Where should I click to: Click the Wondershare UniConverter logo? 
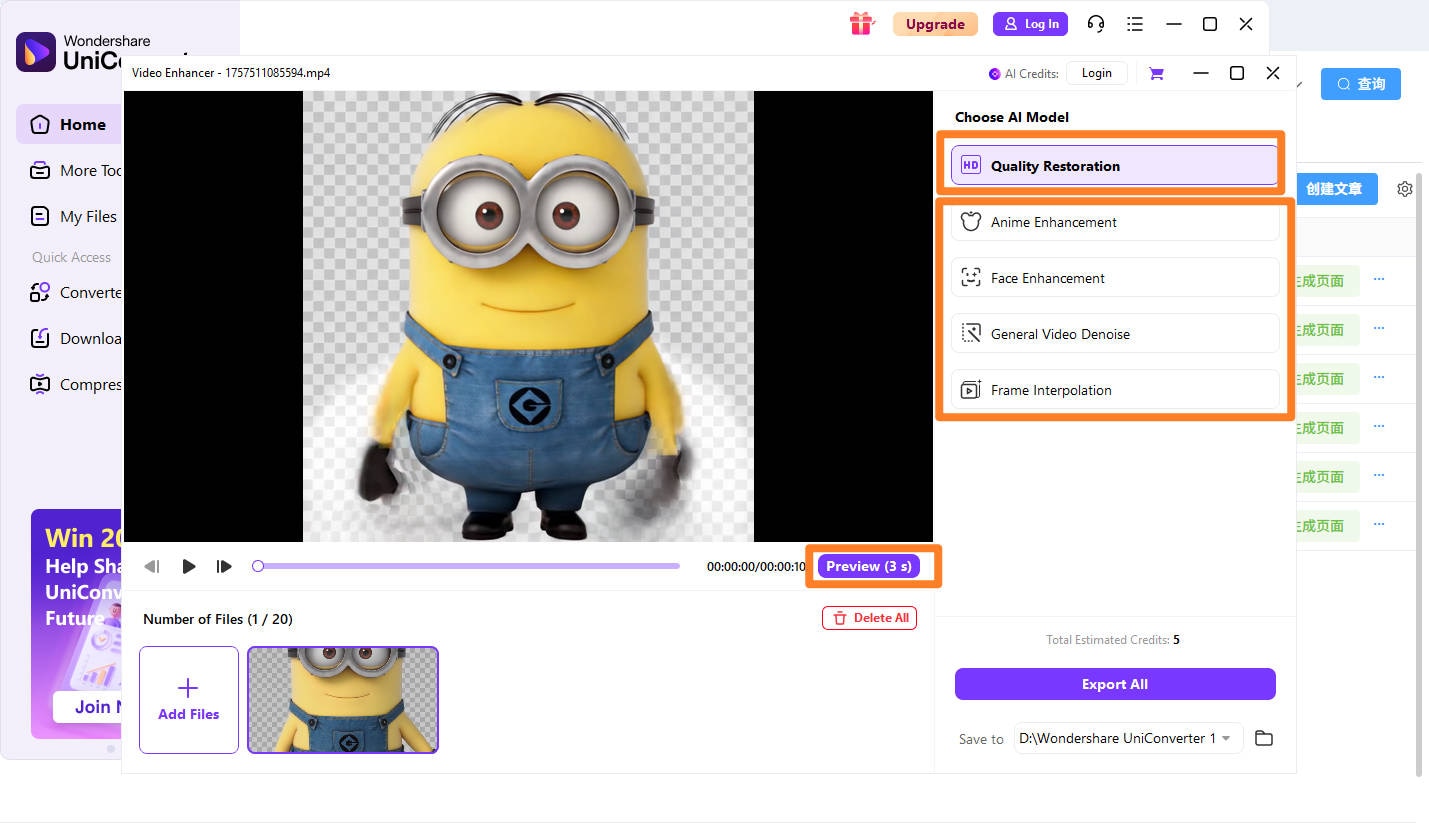click(x=36, y=52)
